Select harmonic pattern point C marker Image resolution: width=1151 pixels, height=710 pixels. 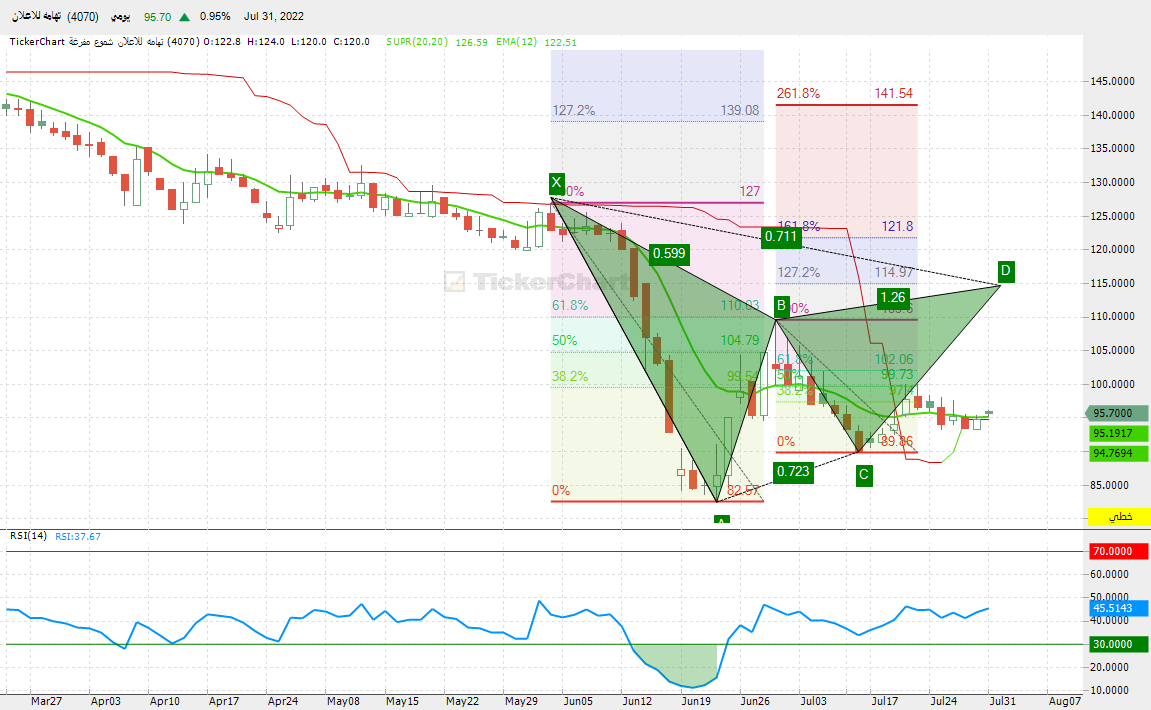point(864,476)
